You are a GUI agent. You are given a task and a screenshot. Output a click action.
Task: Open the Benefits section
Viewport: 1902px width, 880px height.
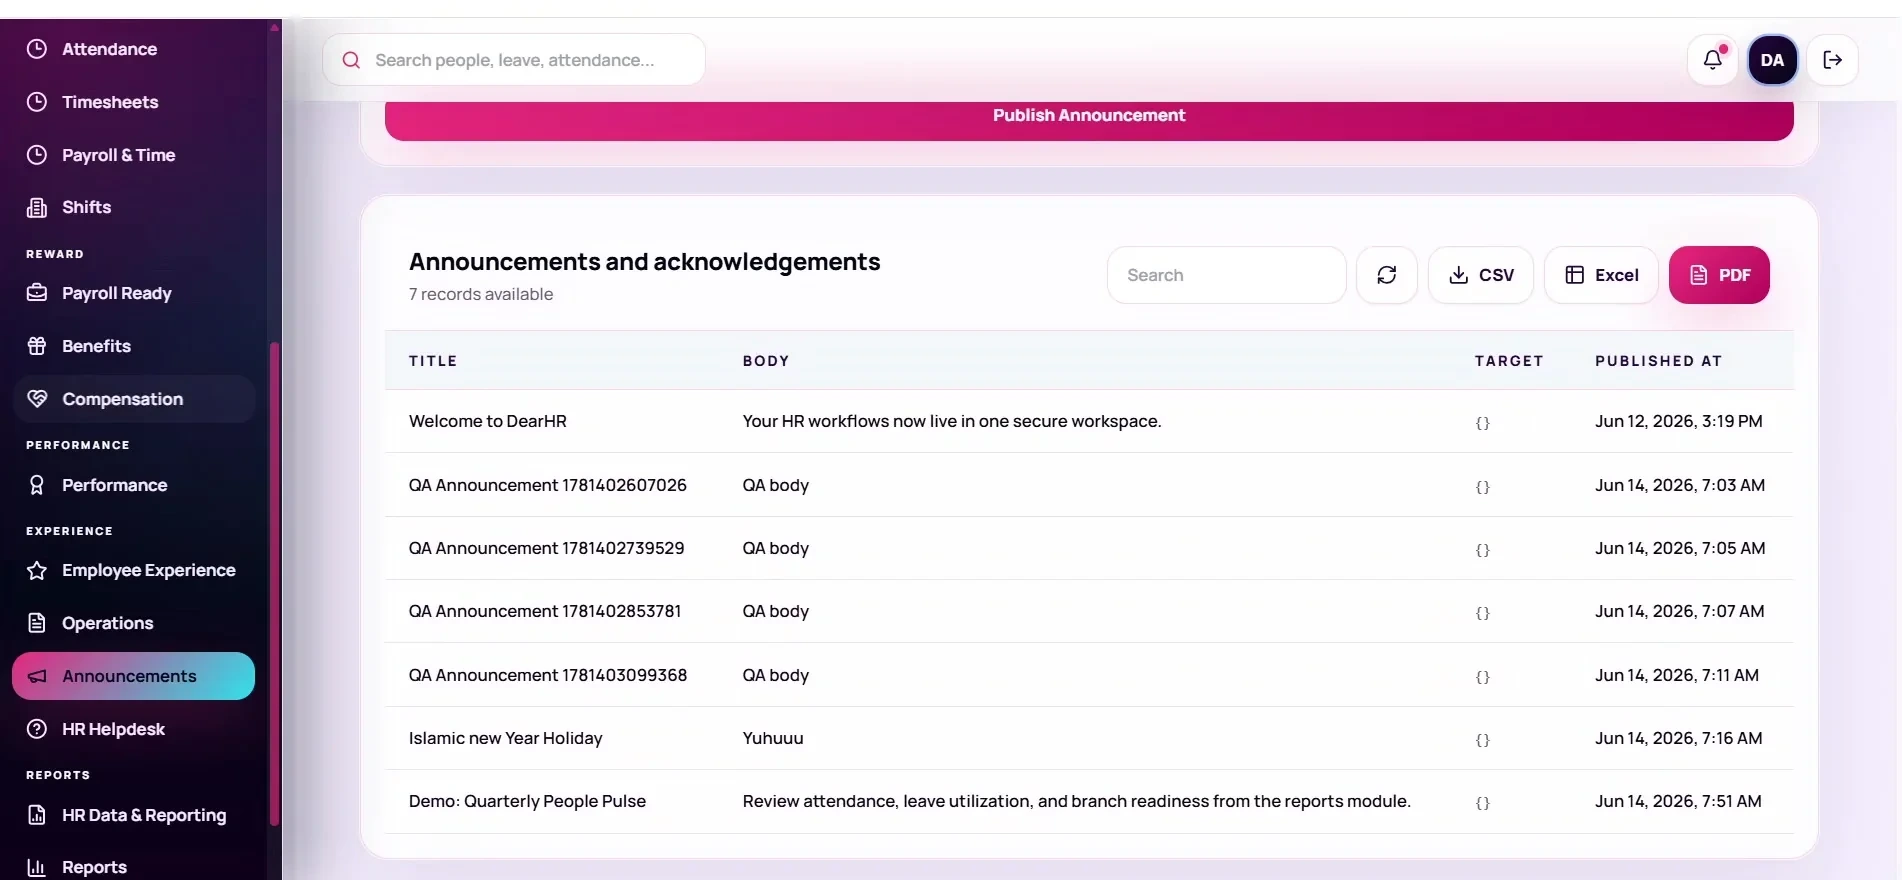point(134,346)
